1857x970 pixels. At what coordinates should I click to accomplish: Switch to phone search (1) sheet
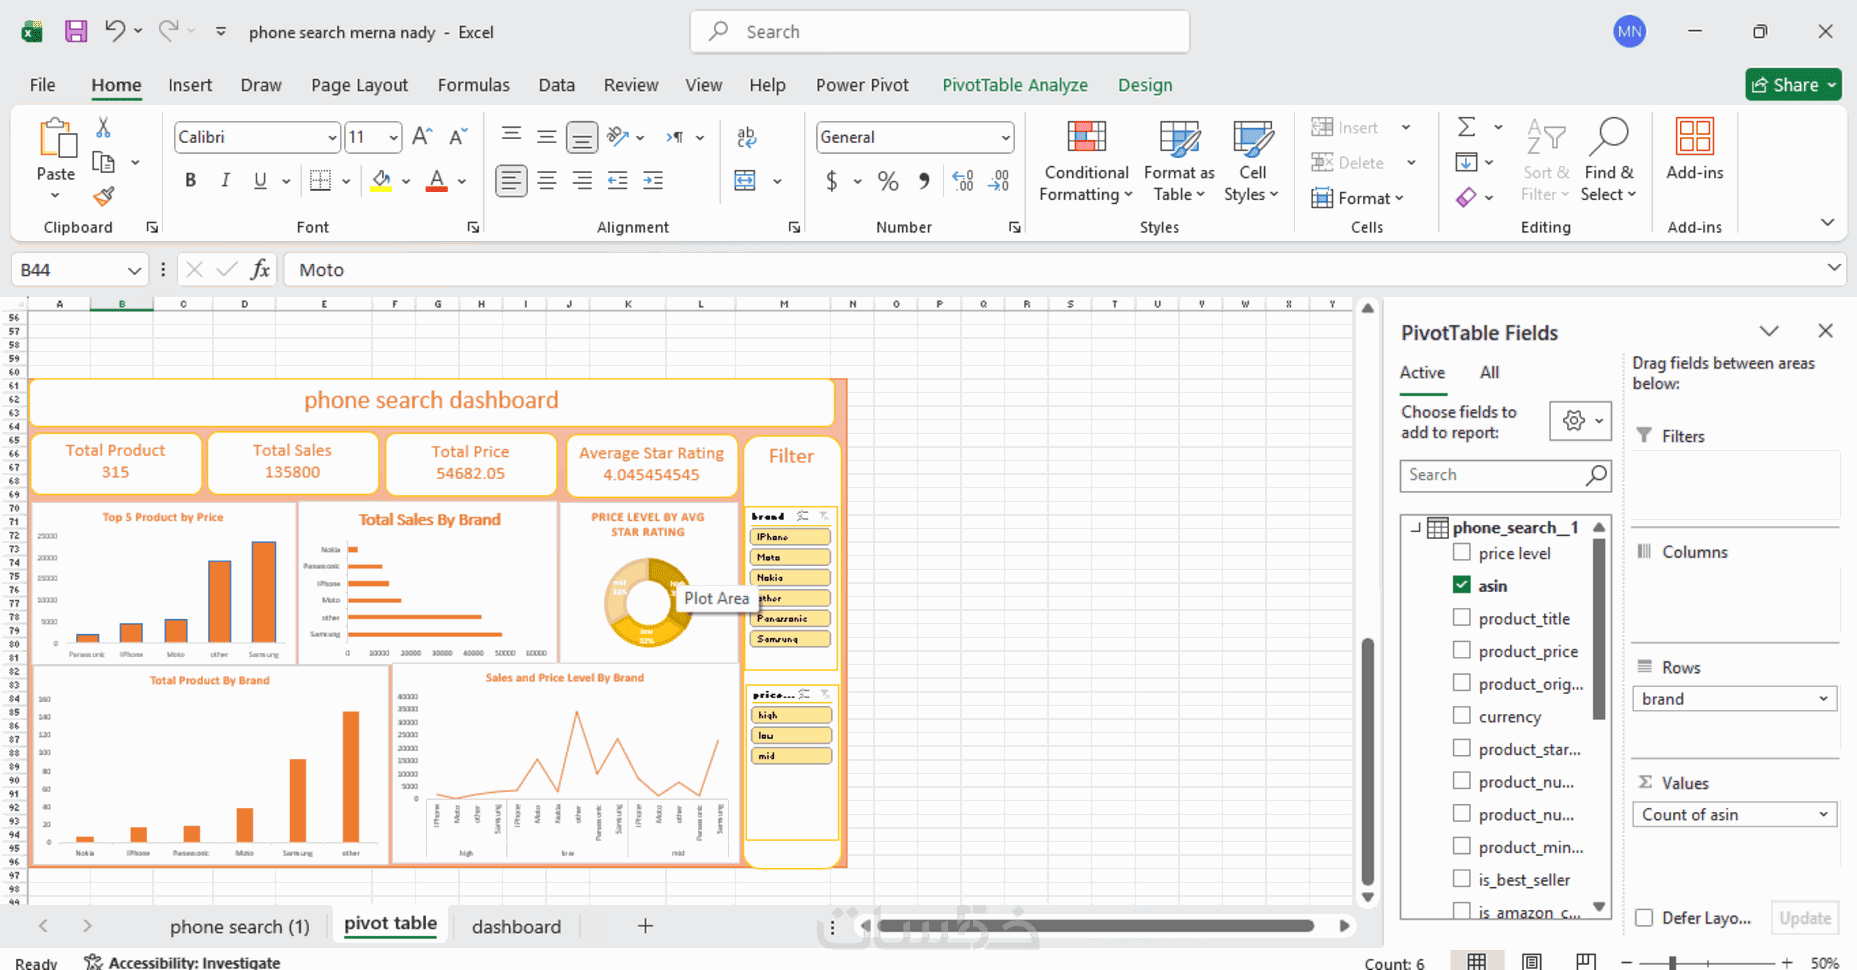pyautogui.click(x=240, y=926)
